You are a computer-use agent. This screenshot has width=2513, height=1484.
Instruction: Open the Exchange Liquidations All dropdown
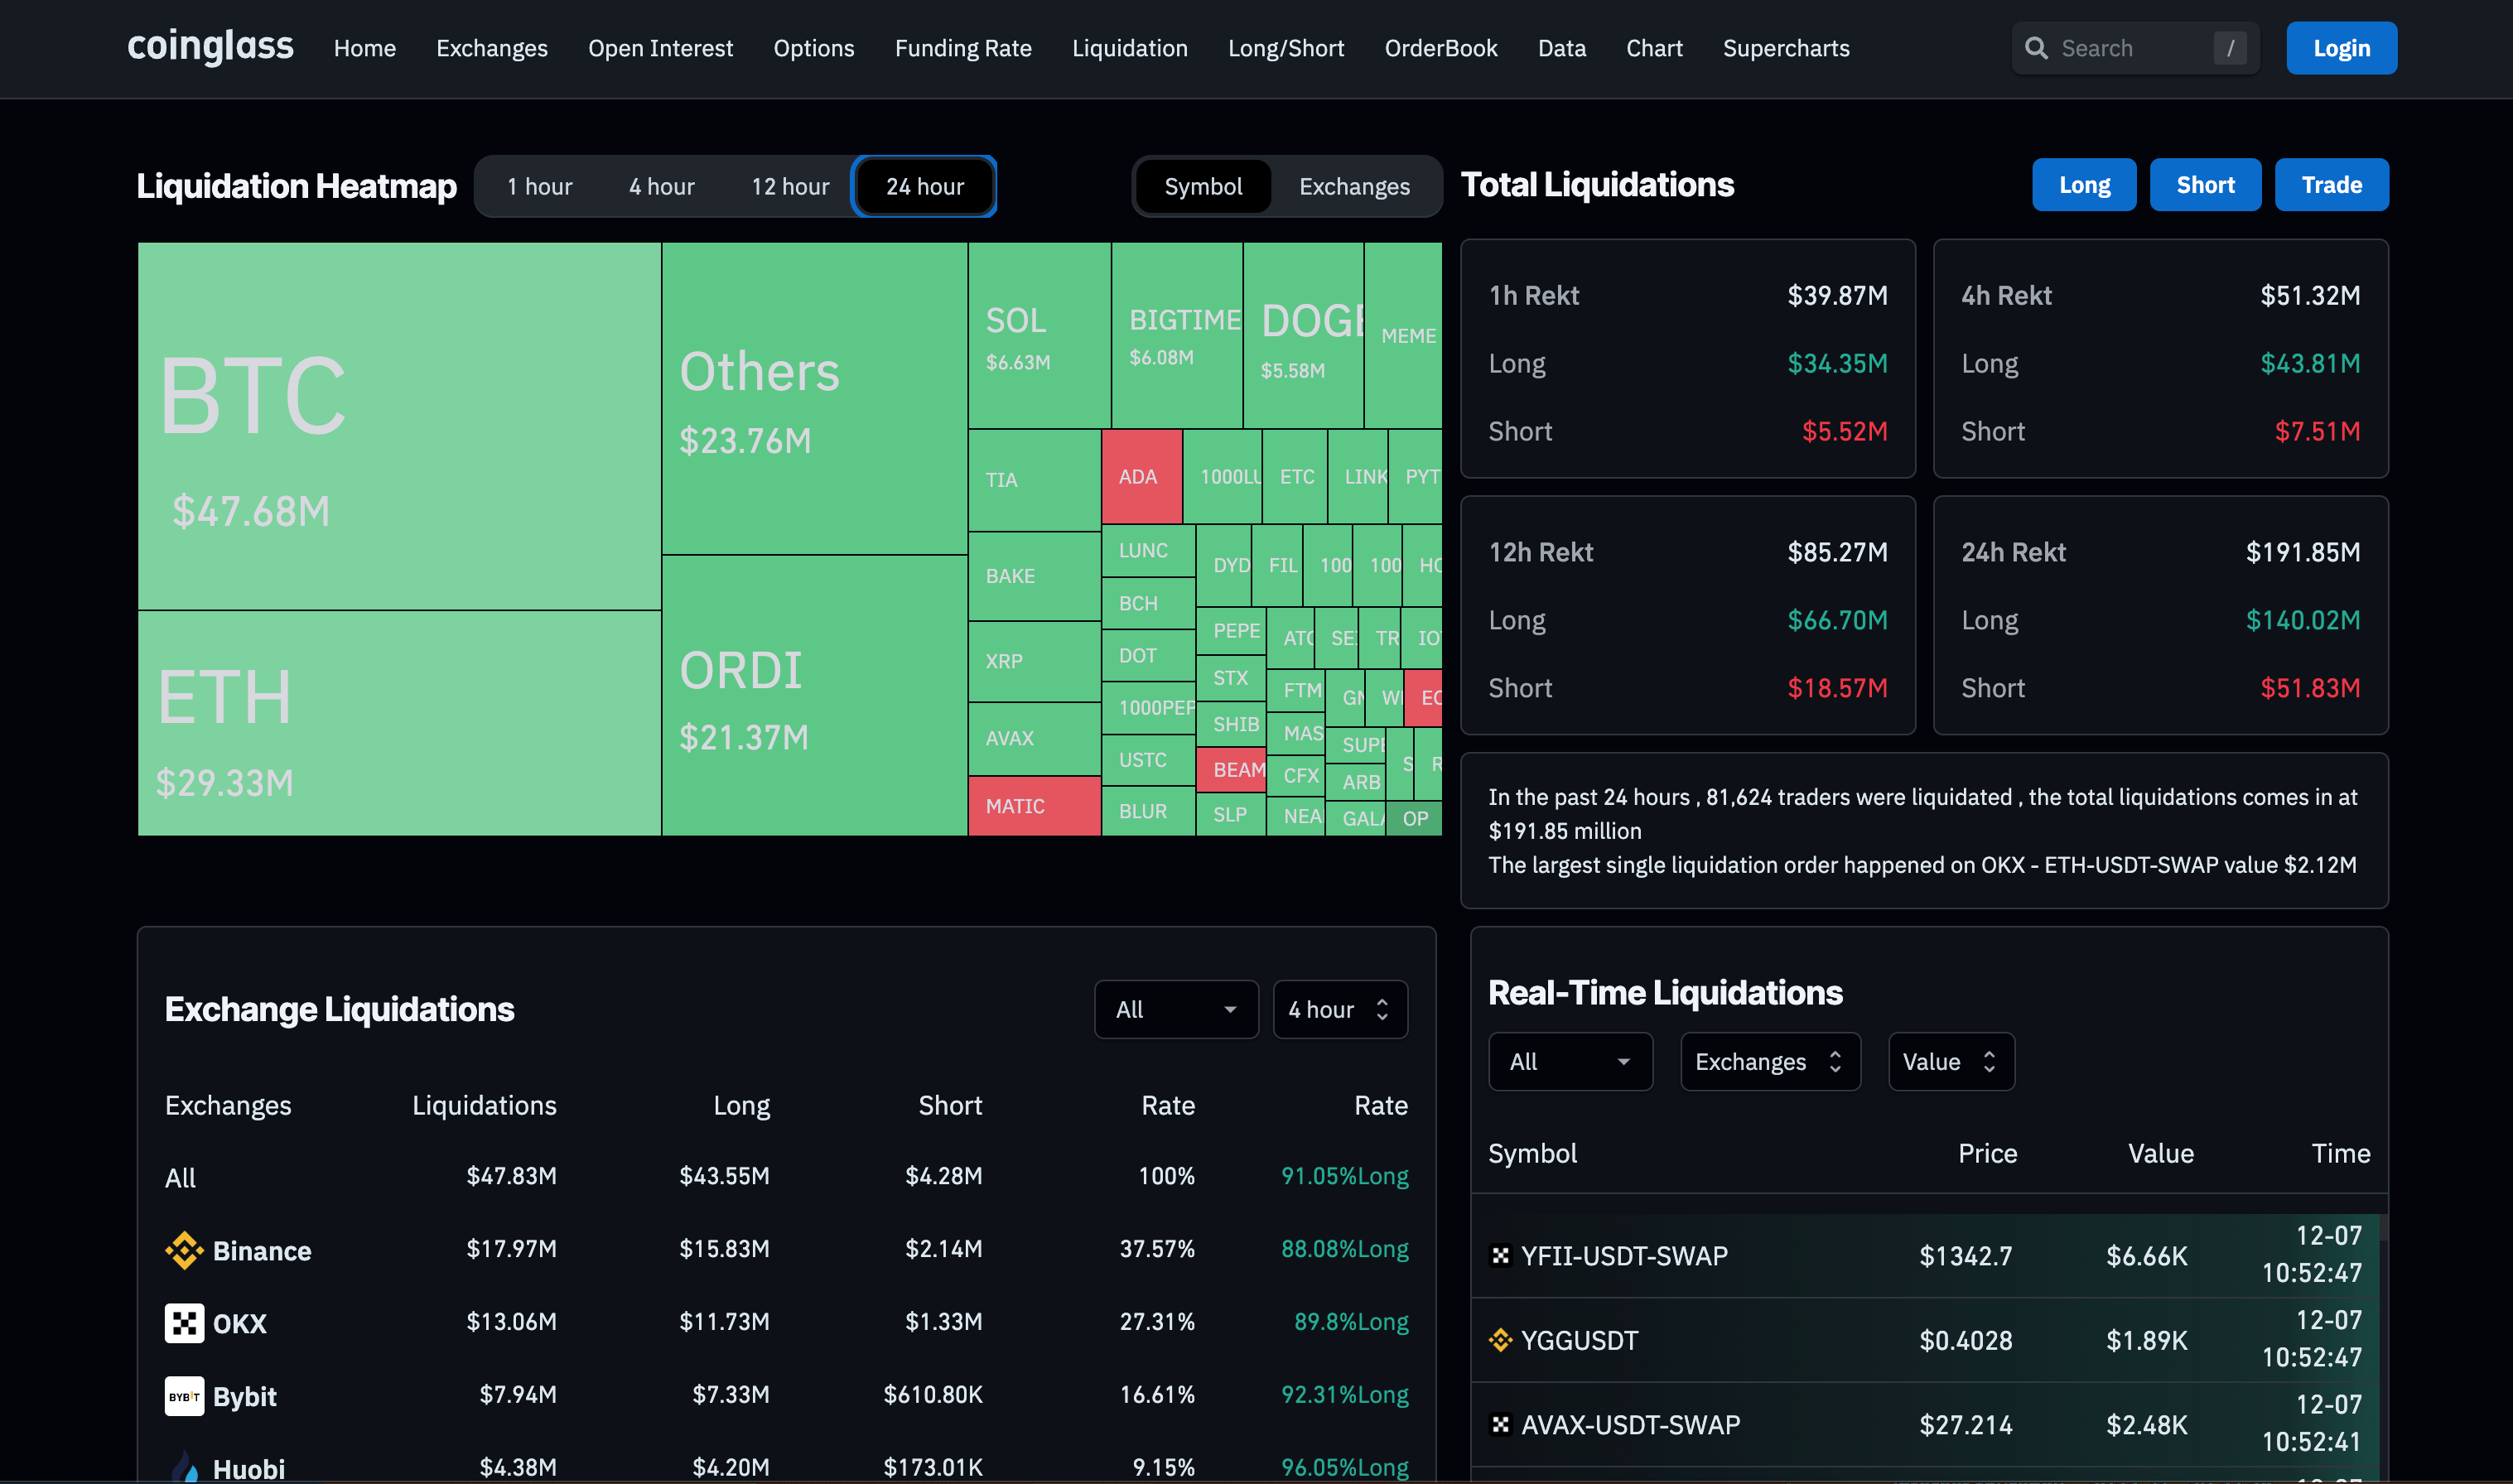tap(1176, 1009)
